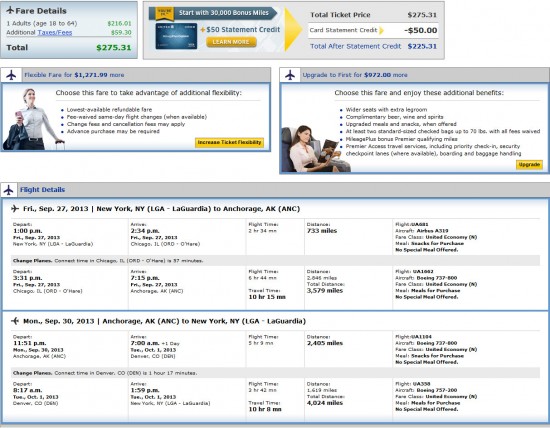Click the 4,024 miles total distance
This screenshot has width=550, height=428.
click(x=324, y=403)
